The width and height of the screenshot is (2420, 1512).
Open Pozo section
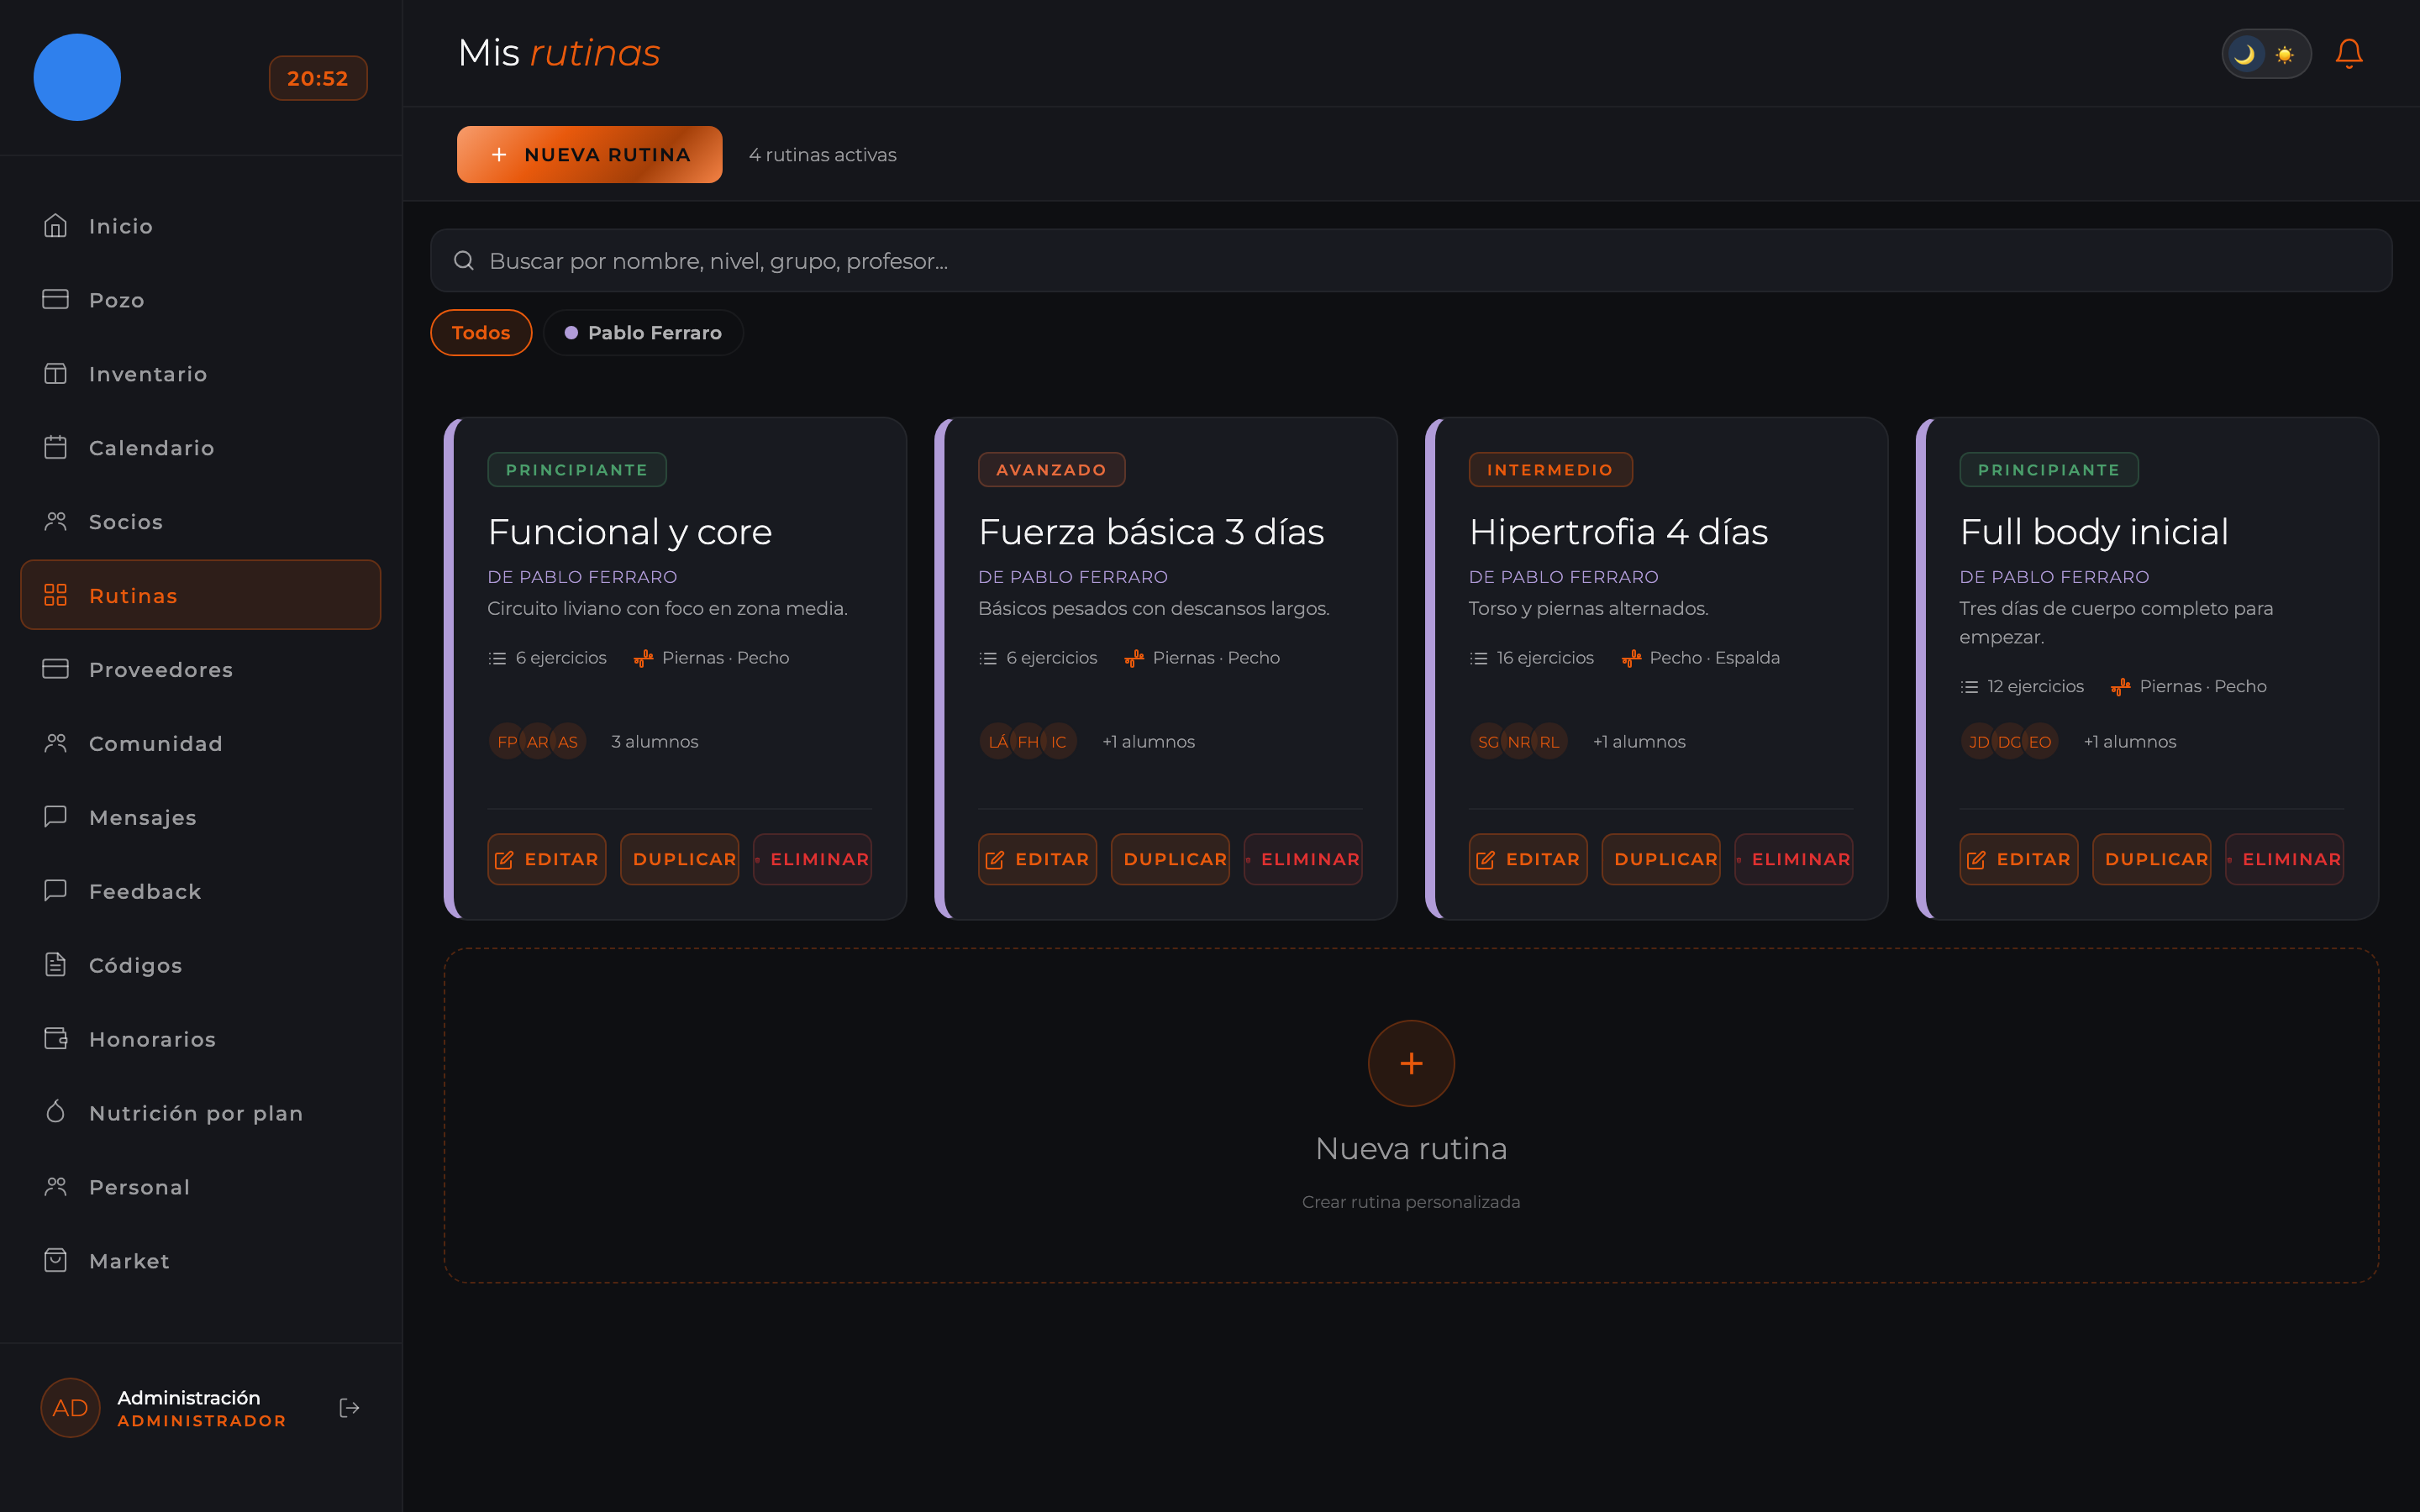click(200, 300)
